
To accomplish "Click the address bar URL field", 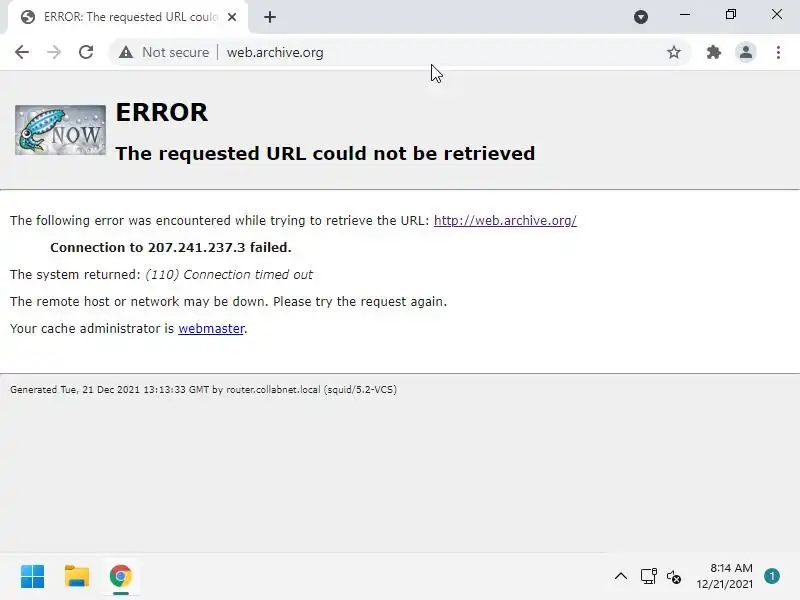I will [x=441, y=52].
